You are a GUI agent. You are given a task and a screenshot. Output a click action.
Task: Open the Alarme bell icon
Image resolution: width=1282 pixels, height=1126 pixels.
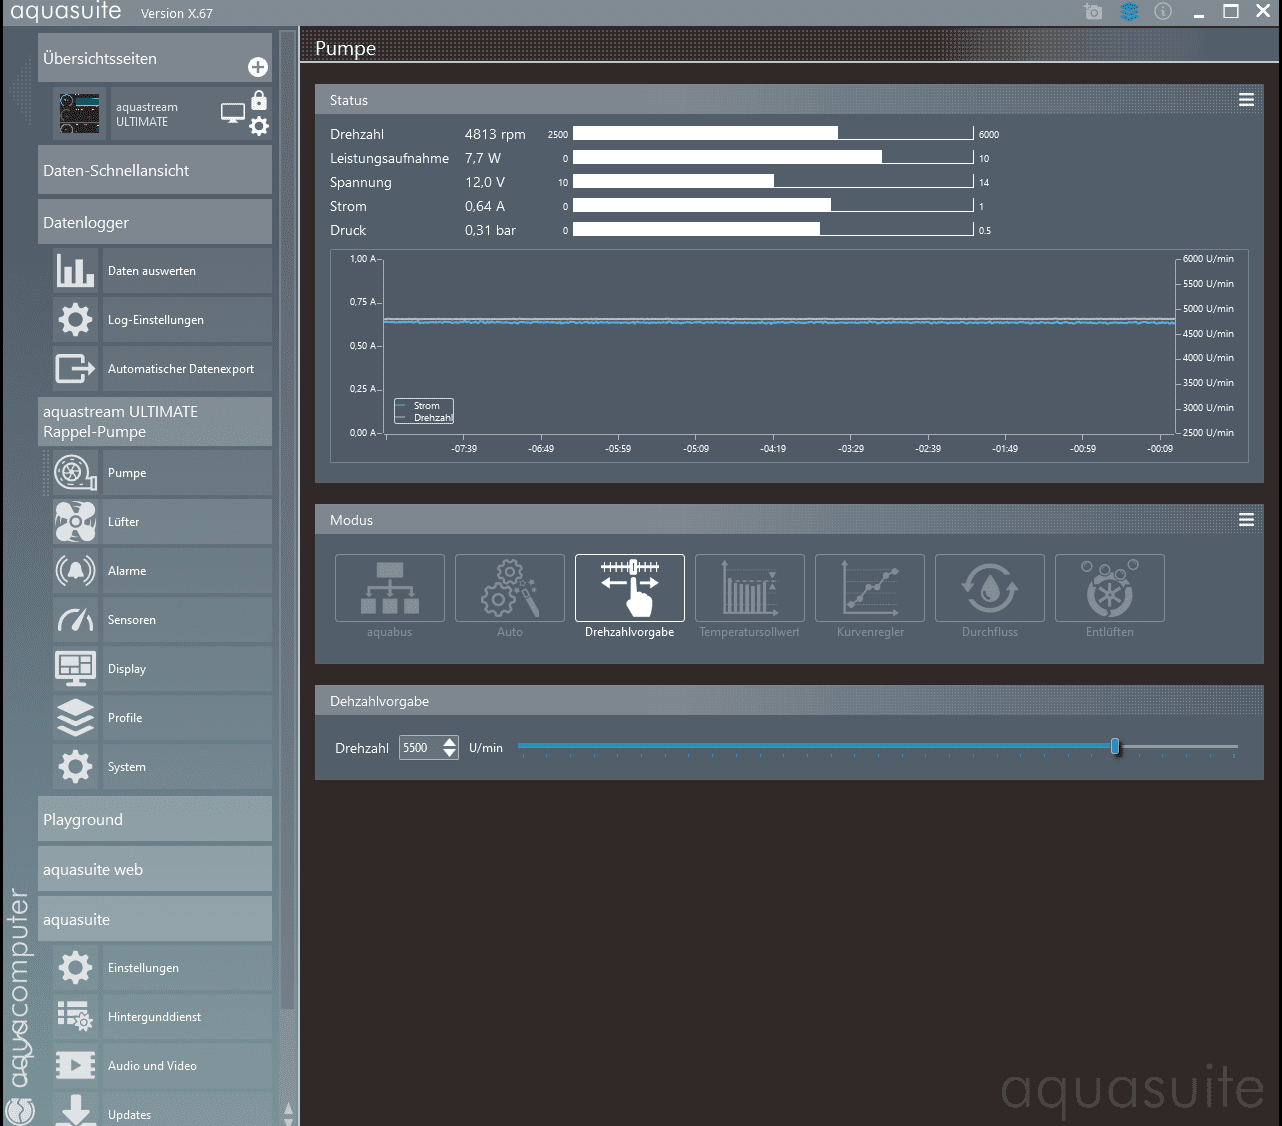pyautogui.click(x=75, y=571)
